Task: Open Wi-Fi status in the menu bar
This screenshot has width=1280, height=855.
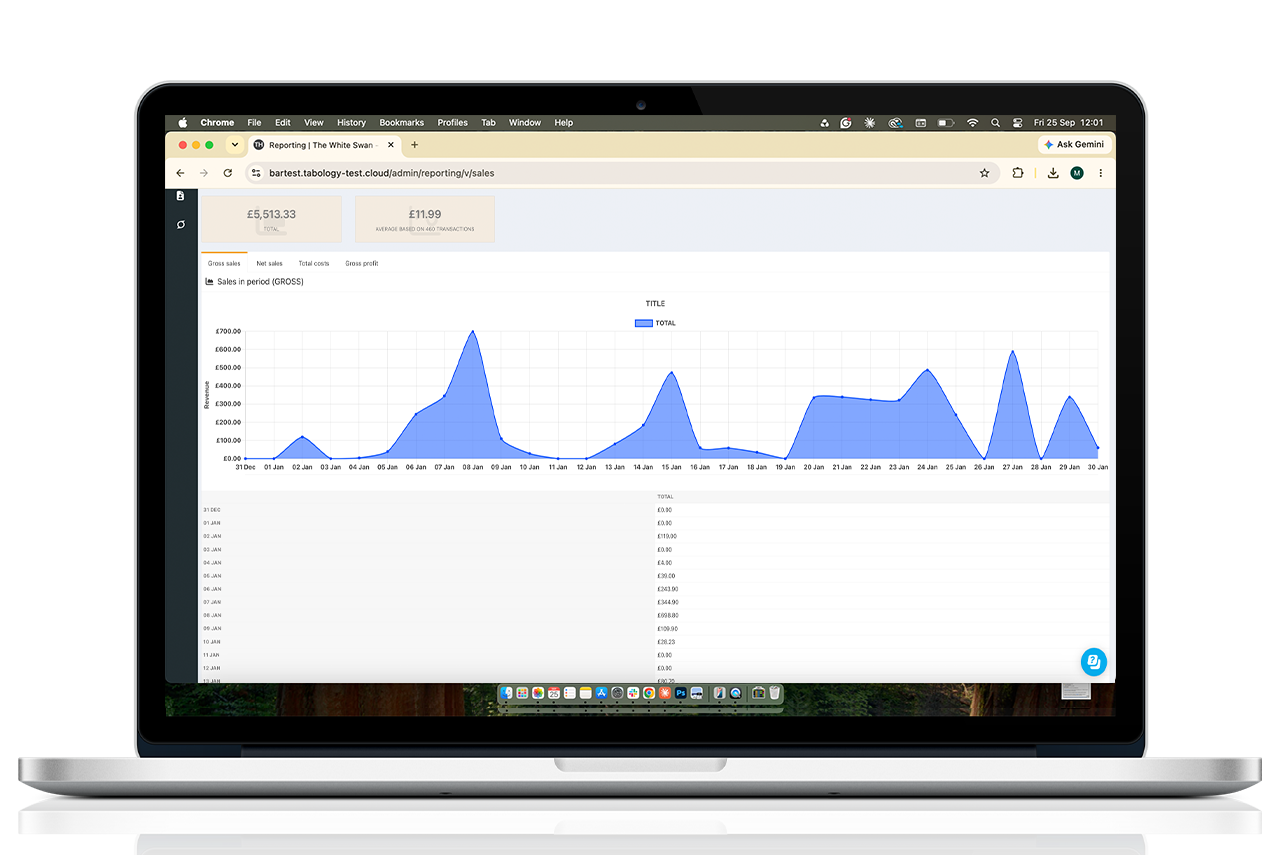Action: tap(972, 123)
